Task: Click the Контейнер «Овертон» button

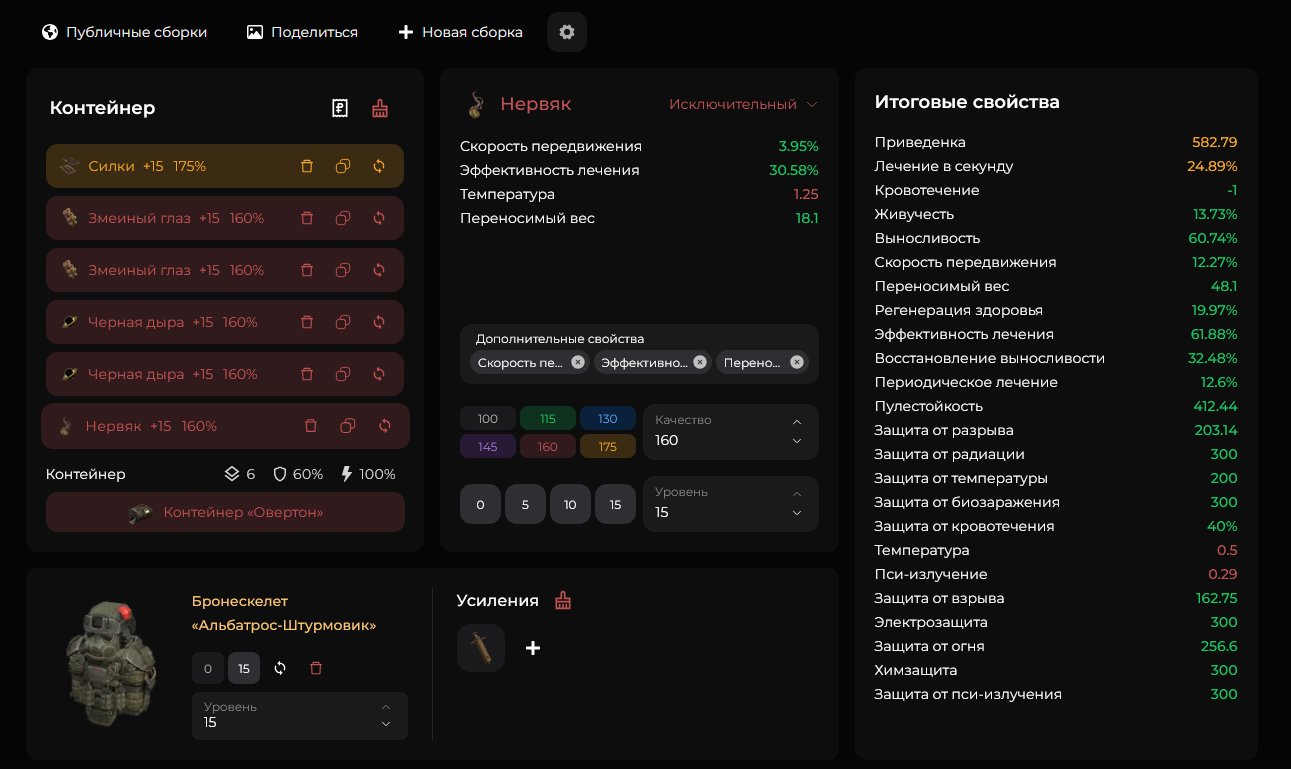Action: [225, 512]
